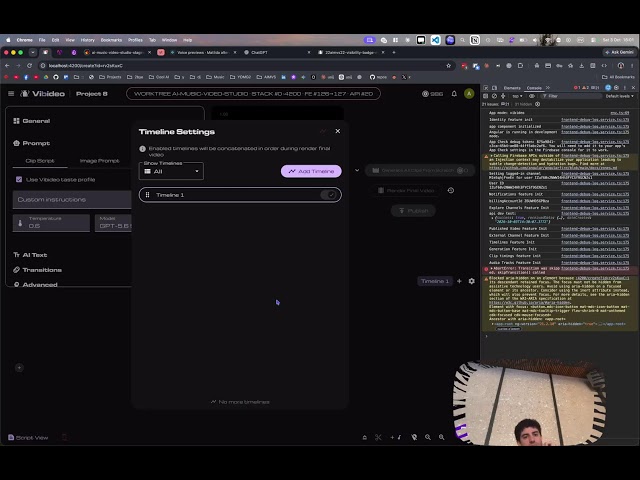
Task: Switch to the Image Prompt tab
Action: 100,161
